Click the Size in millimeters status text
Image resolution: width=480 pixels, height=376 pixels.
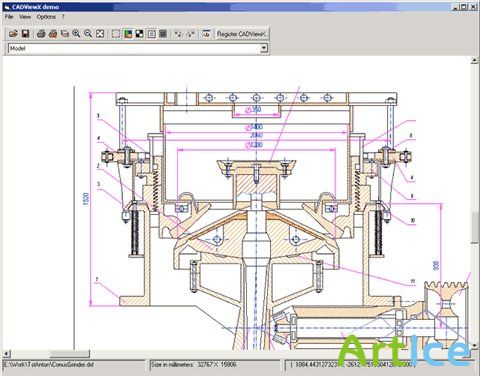pos(194,365)
